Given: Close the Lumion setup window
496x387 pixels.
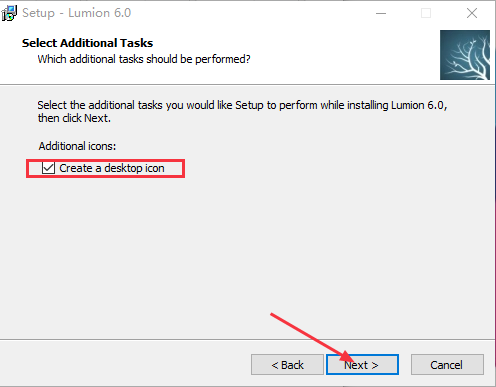Looking at the screenshot, I should 472,13.
